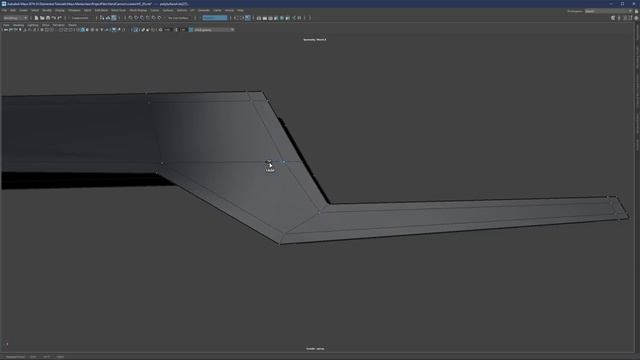Open the panel Shading menu

(18, 25)
